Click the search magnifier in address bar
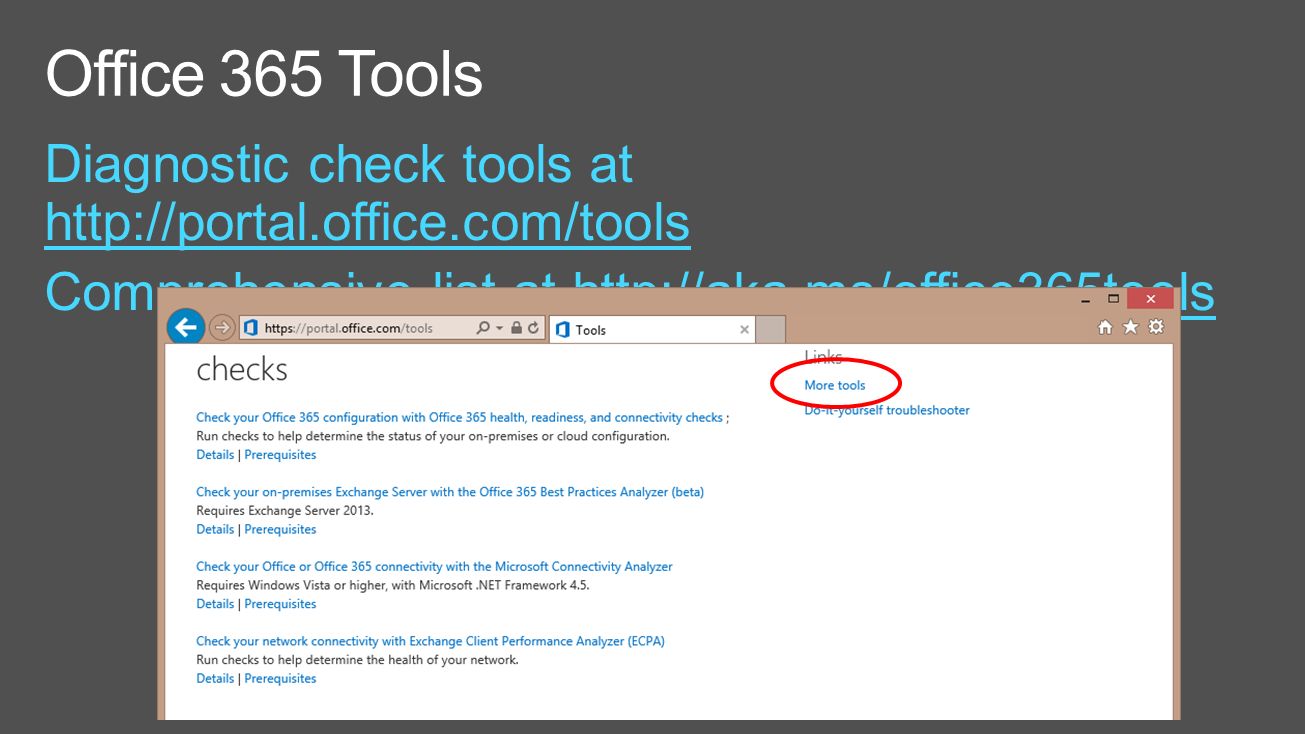 pos(484,328)
